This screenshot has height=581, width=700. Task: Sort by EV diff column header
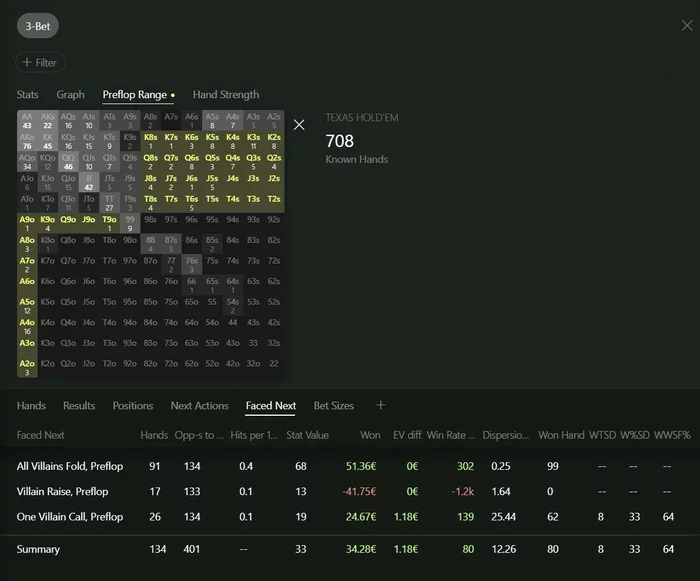[407, 435]
